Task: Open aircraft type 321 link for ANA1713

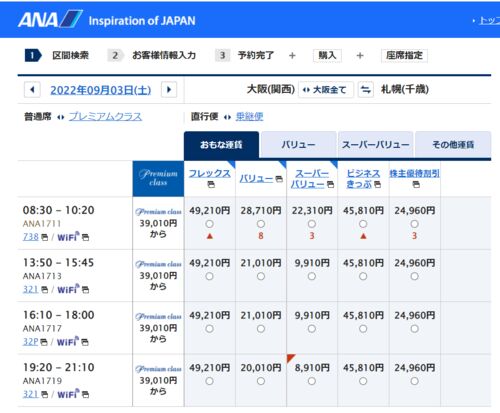Action: [x=31, y=289]
